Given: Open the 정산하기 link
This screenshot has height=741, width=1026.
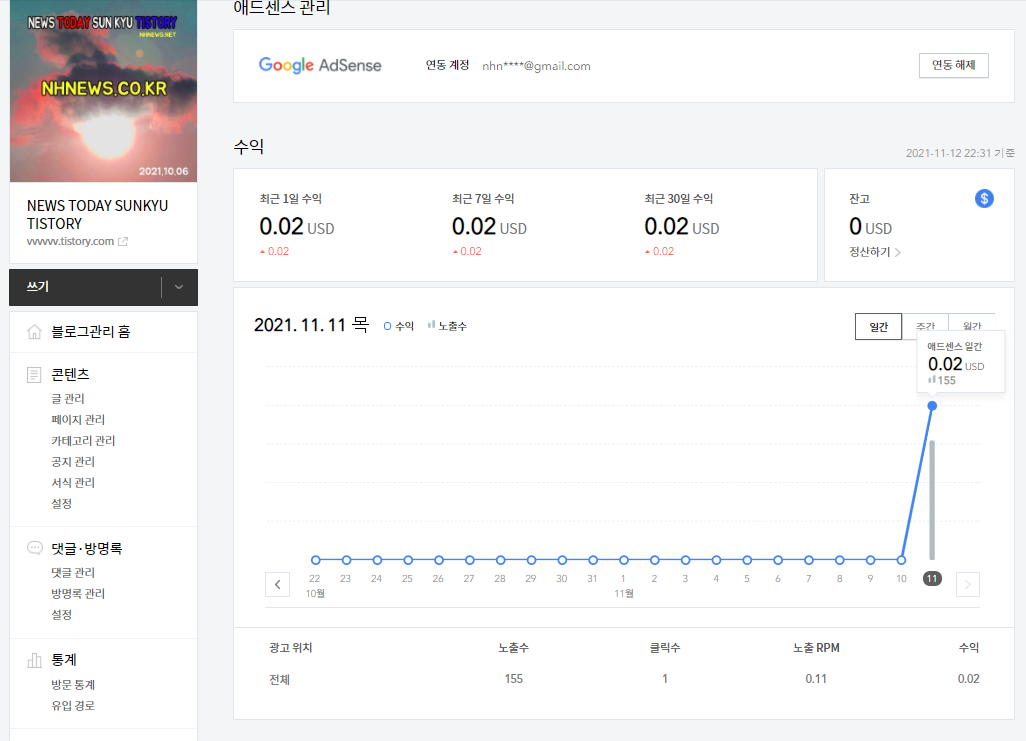Looking at the screenshot, I should [875, 252].
